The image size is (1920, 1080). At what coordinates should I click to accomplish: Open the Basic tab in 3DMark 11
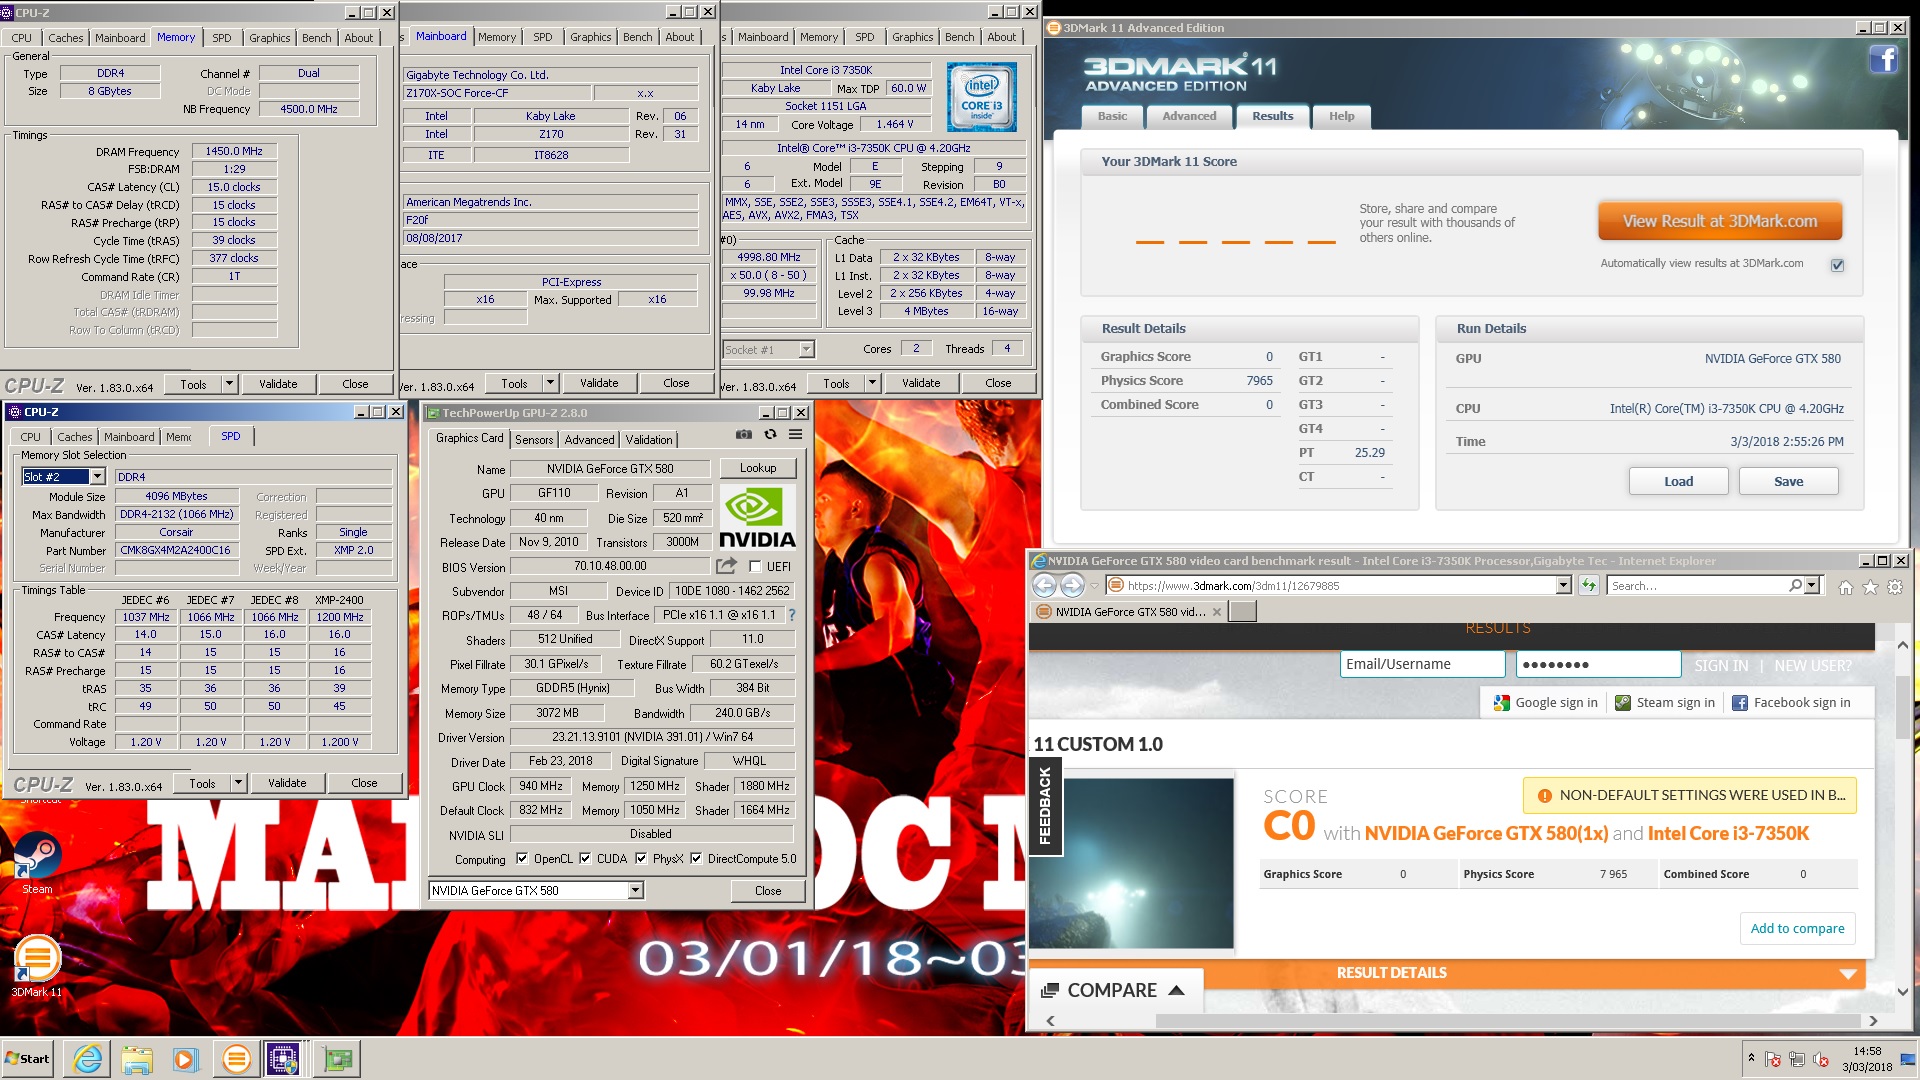pyautogui.click(x=1112, y=116)
